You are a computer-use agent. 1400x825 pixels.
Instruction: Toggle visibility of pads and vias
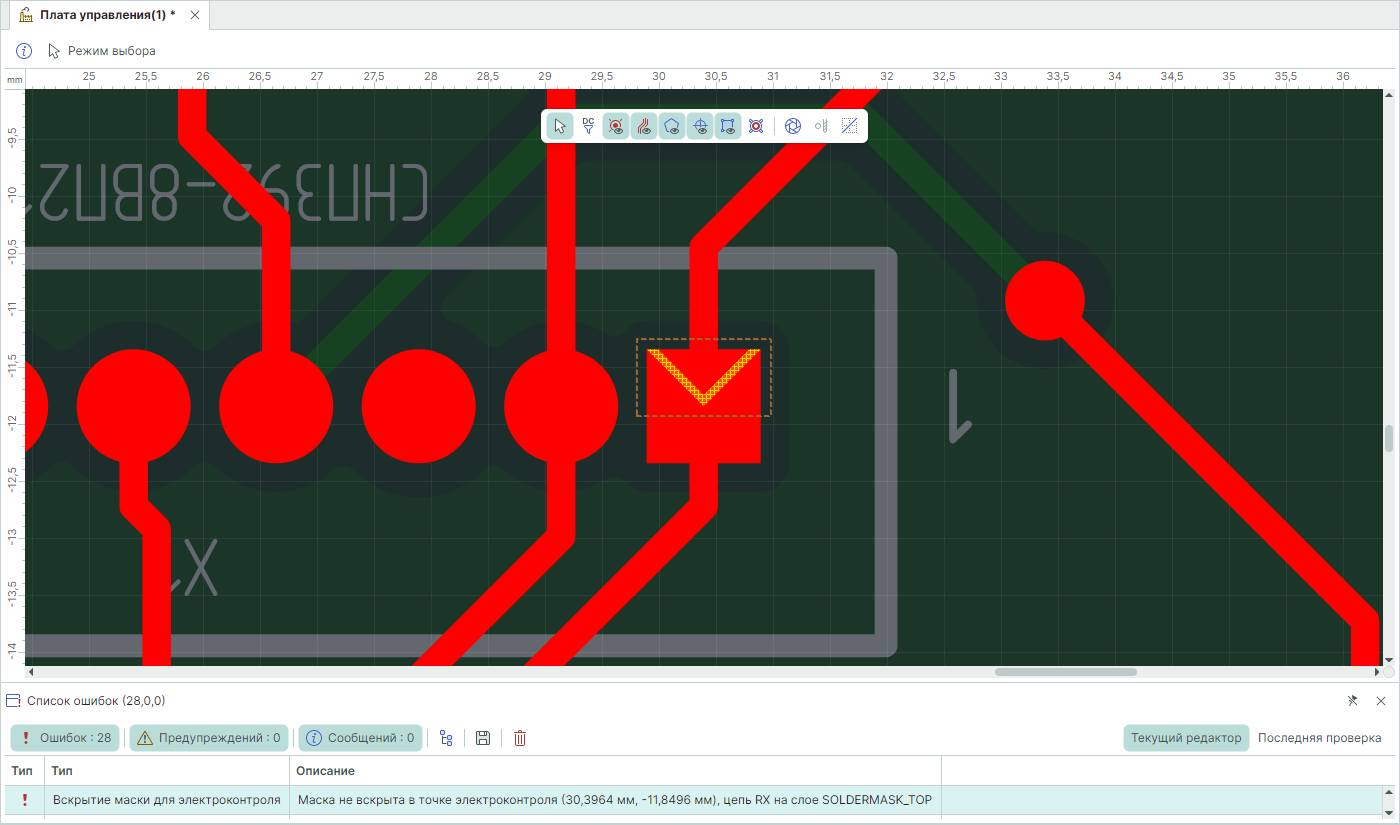point(616,126)
